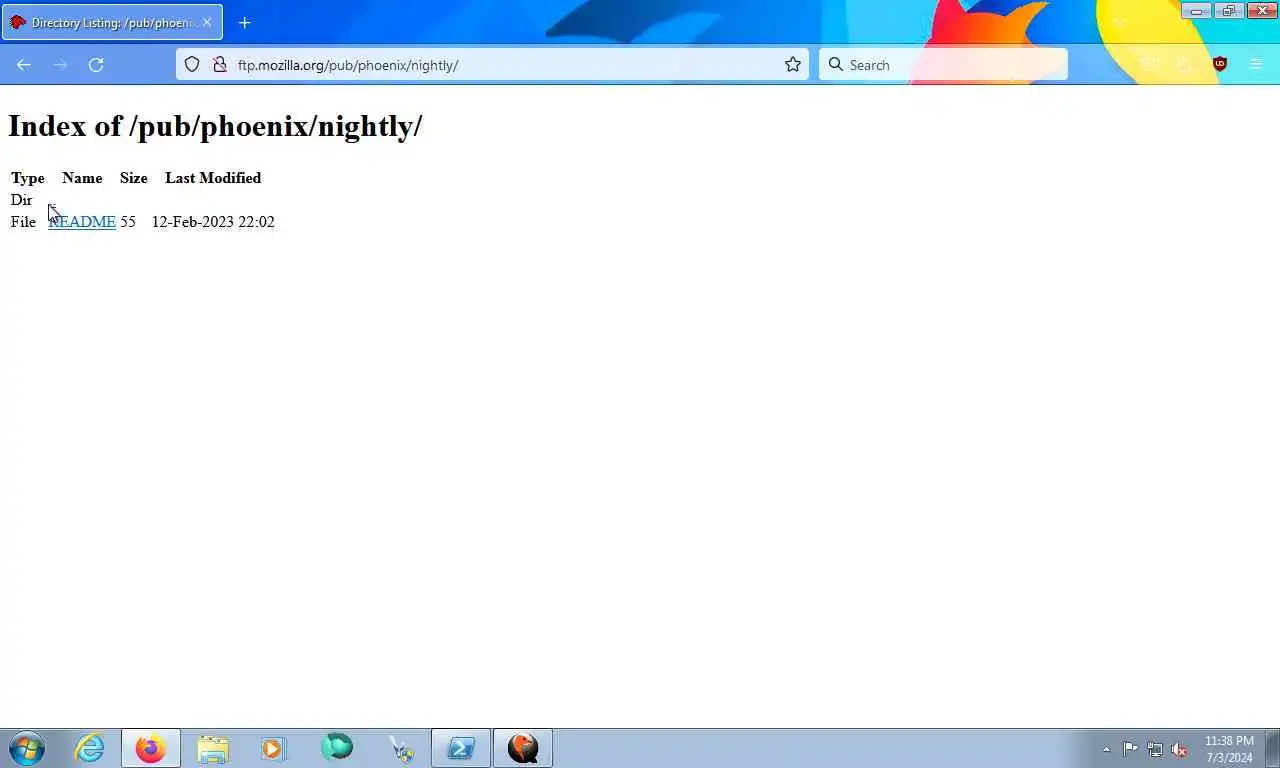
Task: Open a new tab with plus button
Action: (x=244, y=22)
